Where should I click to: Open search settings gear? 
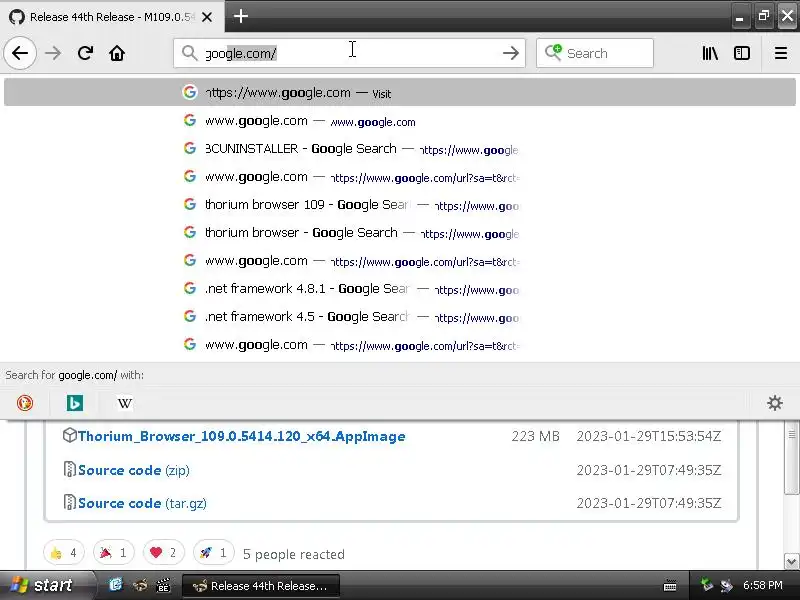pyautogui.click(x=774, y=403)
